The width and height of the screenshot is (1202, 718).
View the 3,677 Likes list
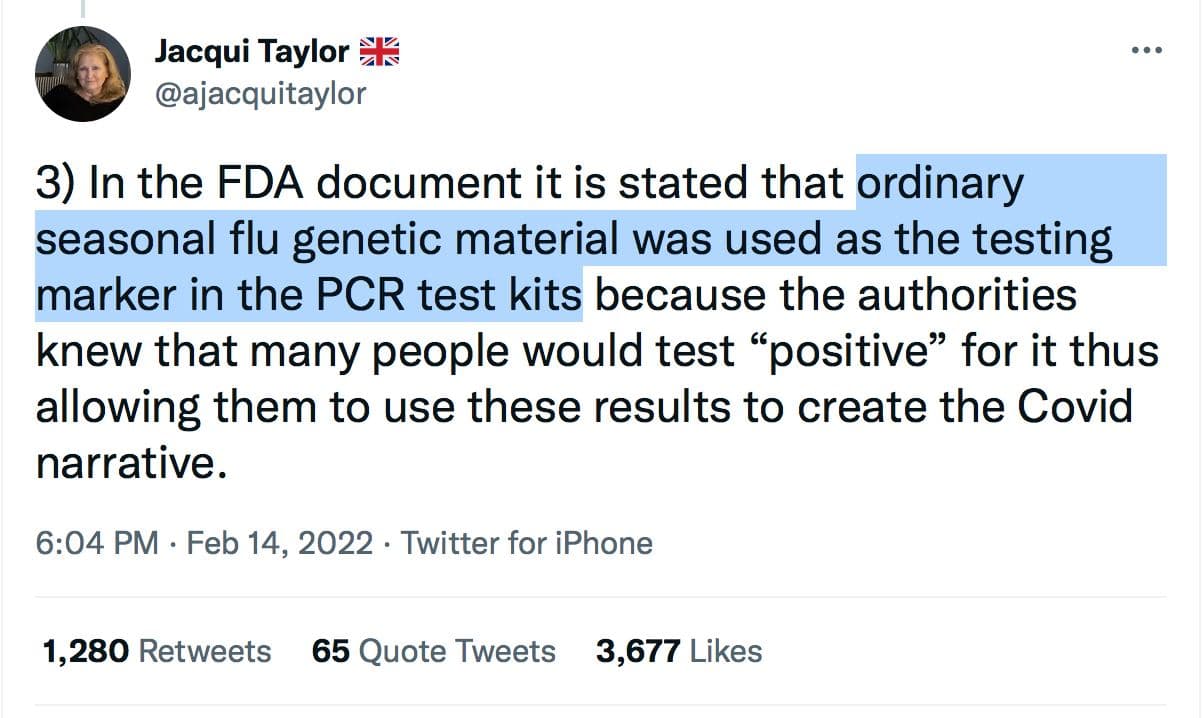coord(679,651)
